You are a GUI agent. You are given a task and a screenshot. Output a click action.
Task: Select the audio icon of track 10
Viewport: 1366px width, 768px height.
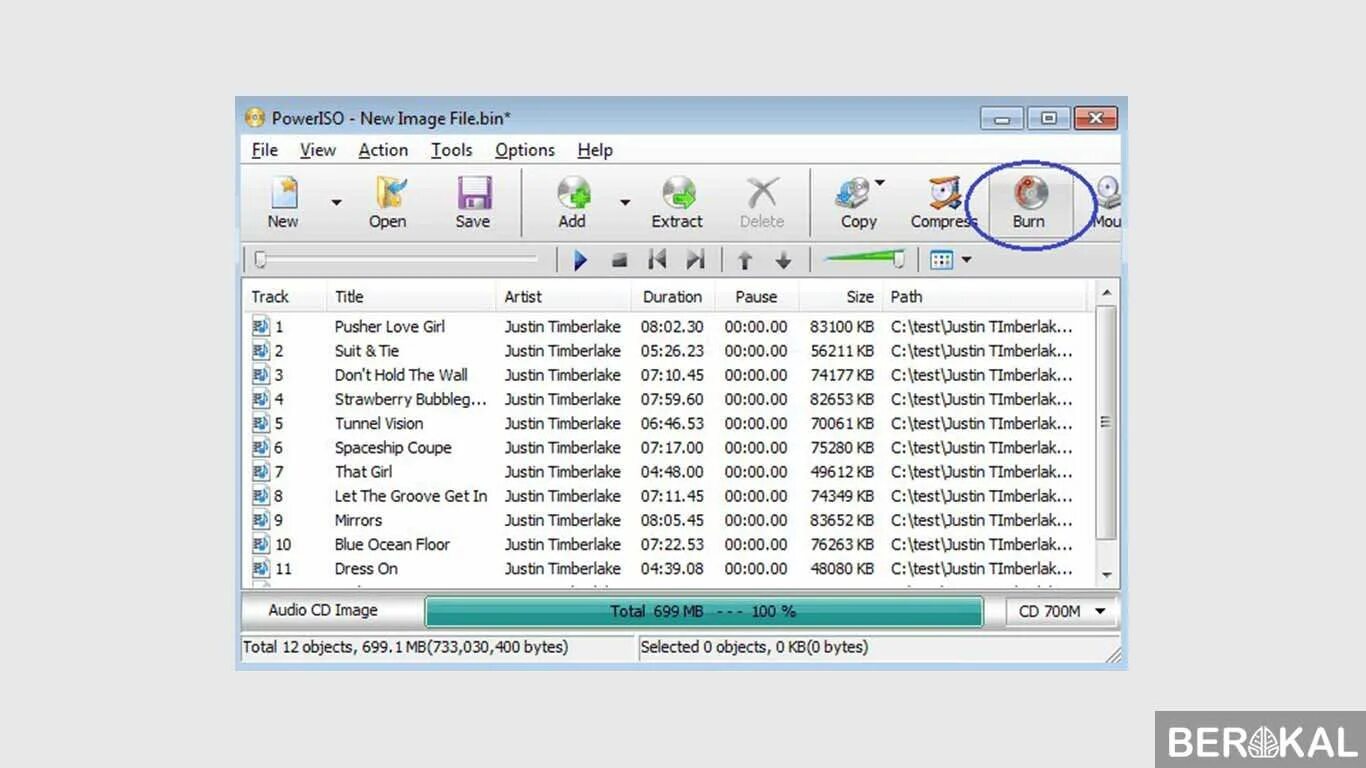point(261,544)
